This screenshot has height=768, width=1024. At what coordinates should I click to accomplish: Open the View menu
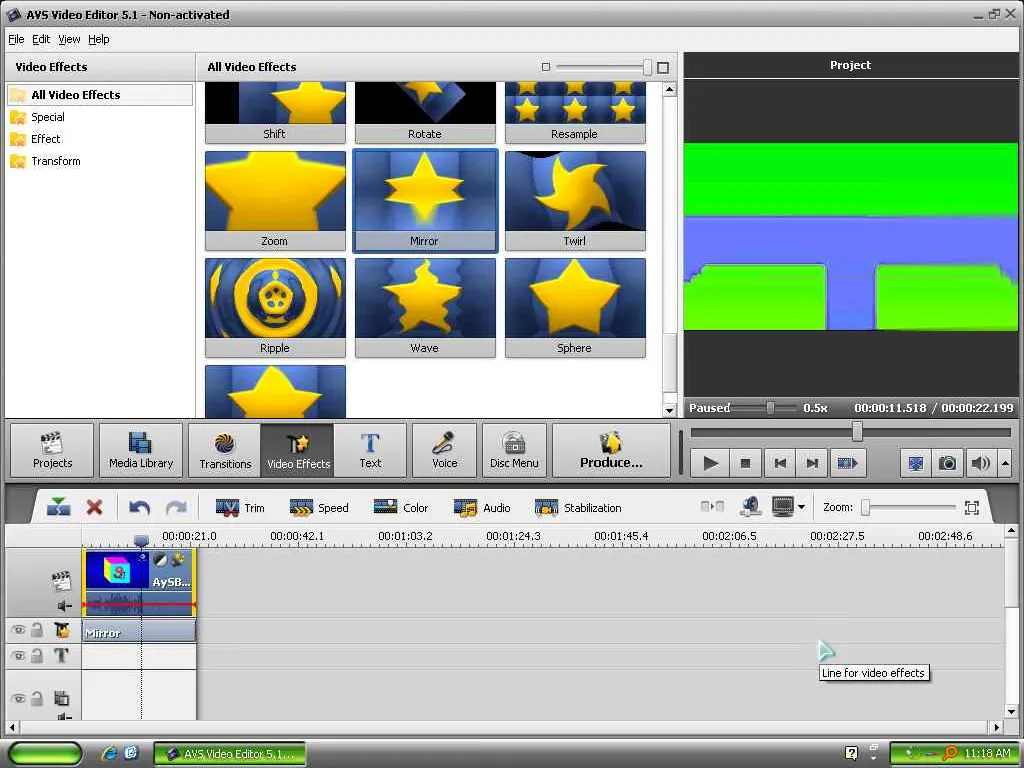(x=69, y=39)
